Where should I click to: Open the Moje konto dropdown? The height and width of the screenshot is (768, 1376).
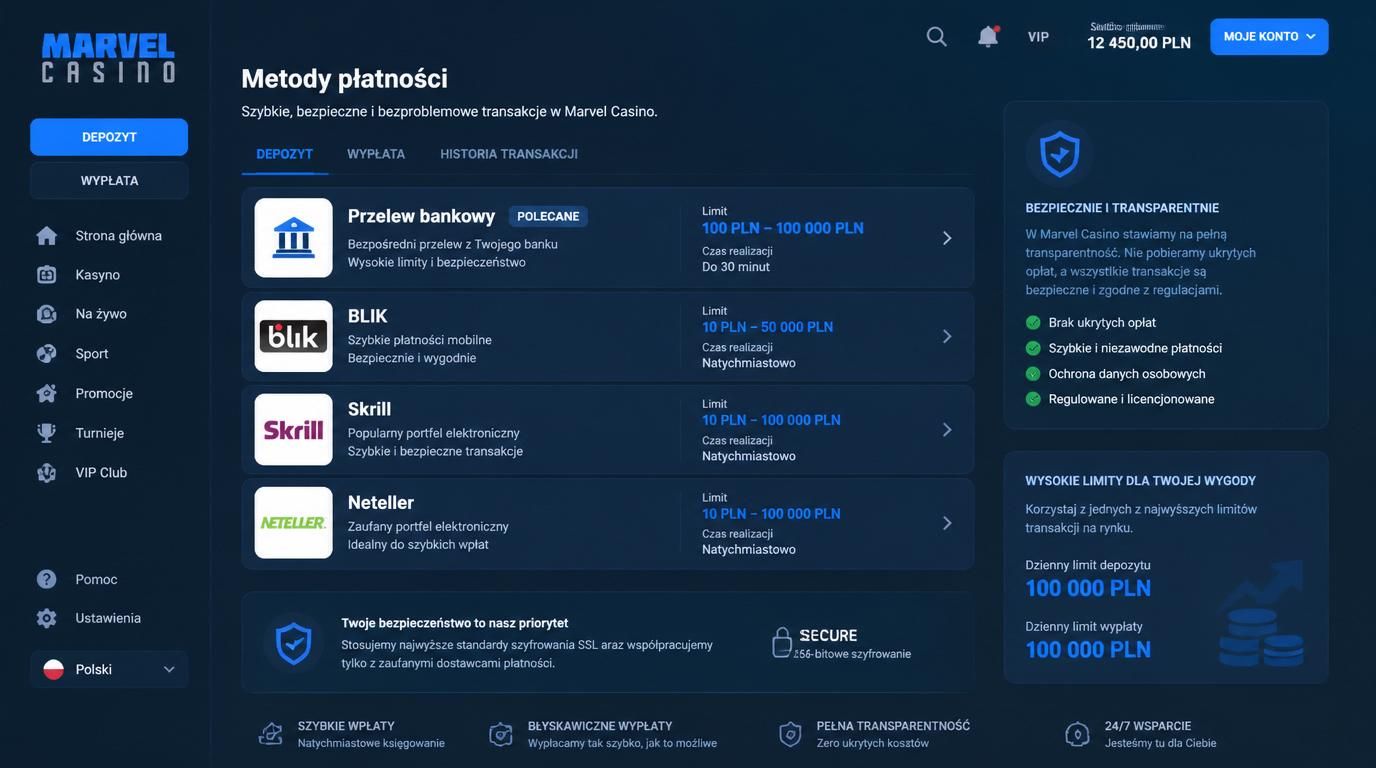click(x=1270, y=37)
